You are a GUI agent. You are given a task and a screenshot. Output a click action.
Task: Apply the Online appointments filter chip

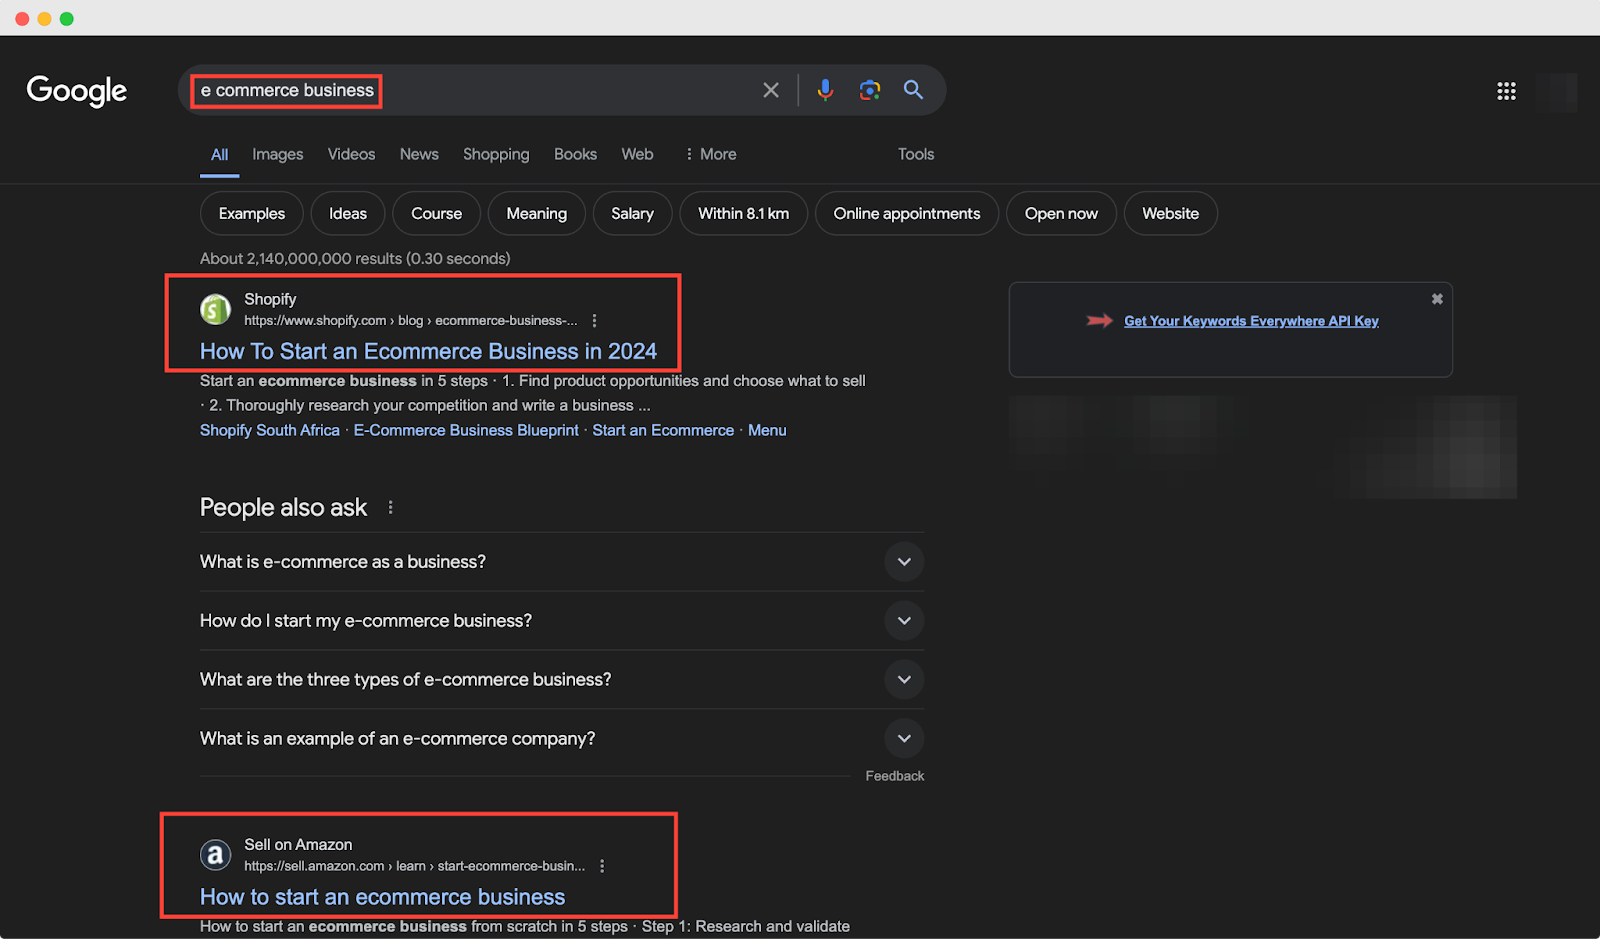(907, 214)
